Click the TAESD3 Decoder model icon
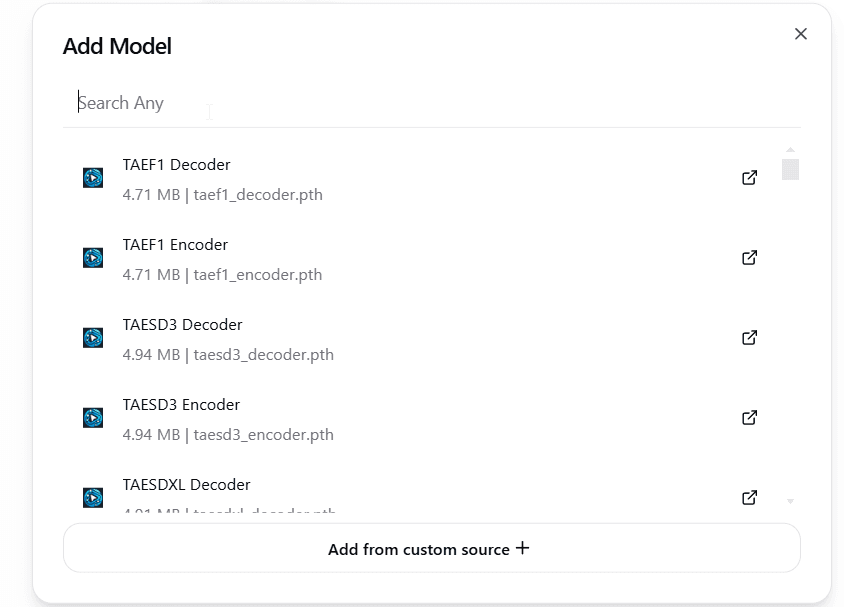Screen dimensions: 844x607 93,337
